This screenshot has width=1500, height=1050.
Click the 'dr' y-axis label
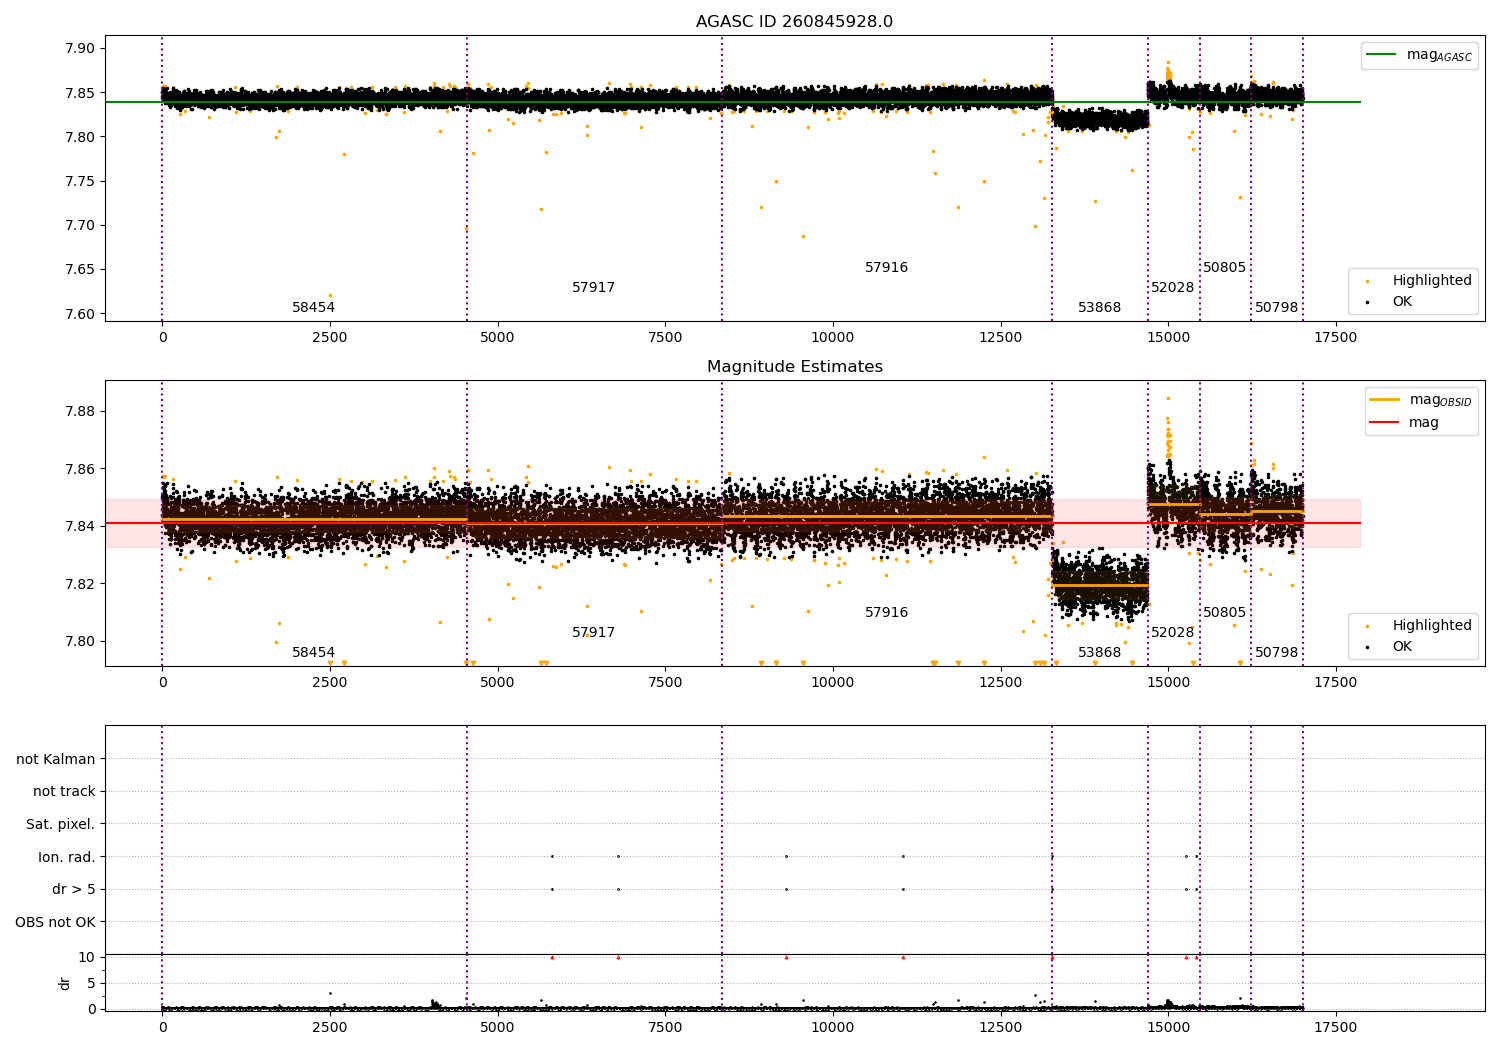click(x=65, y=983)
